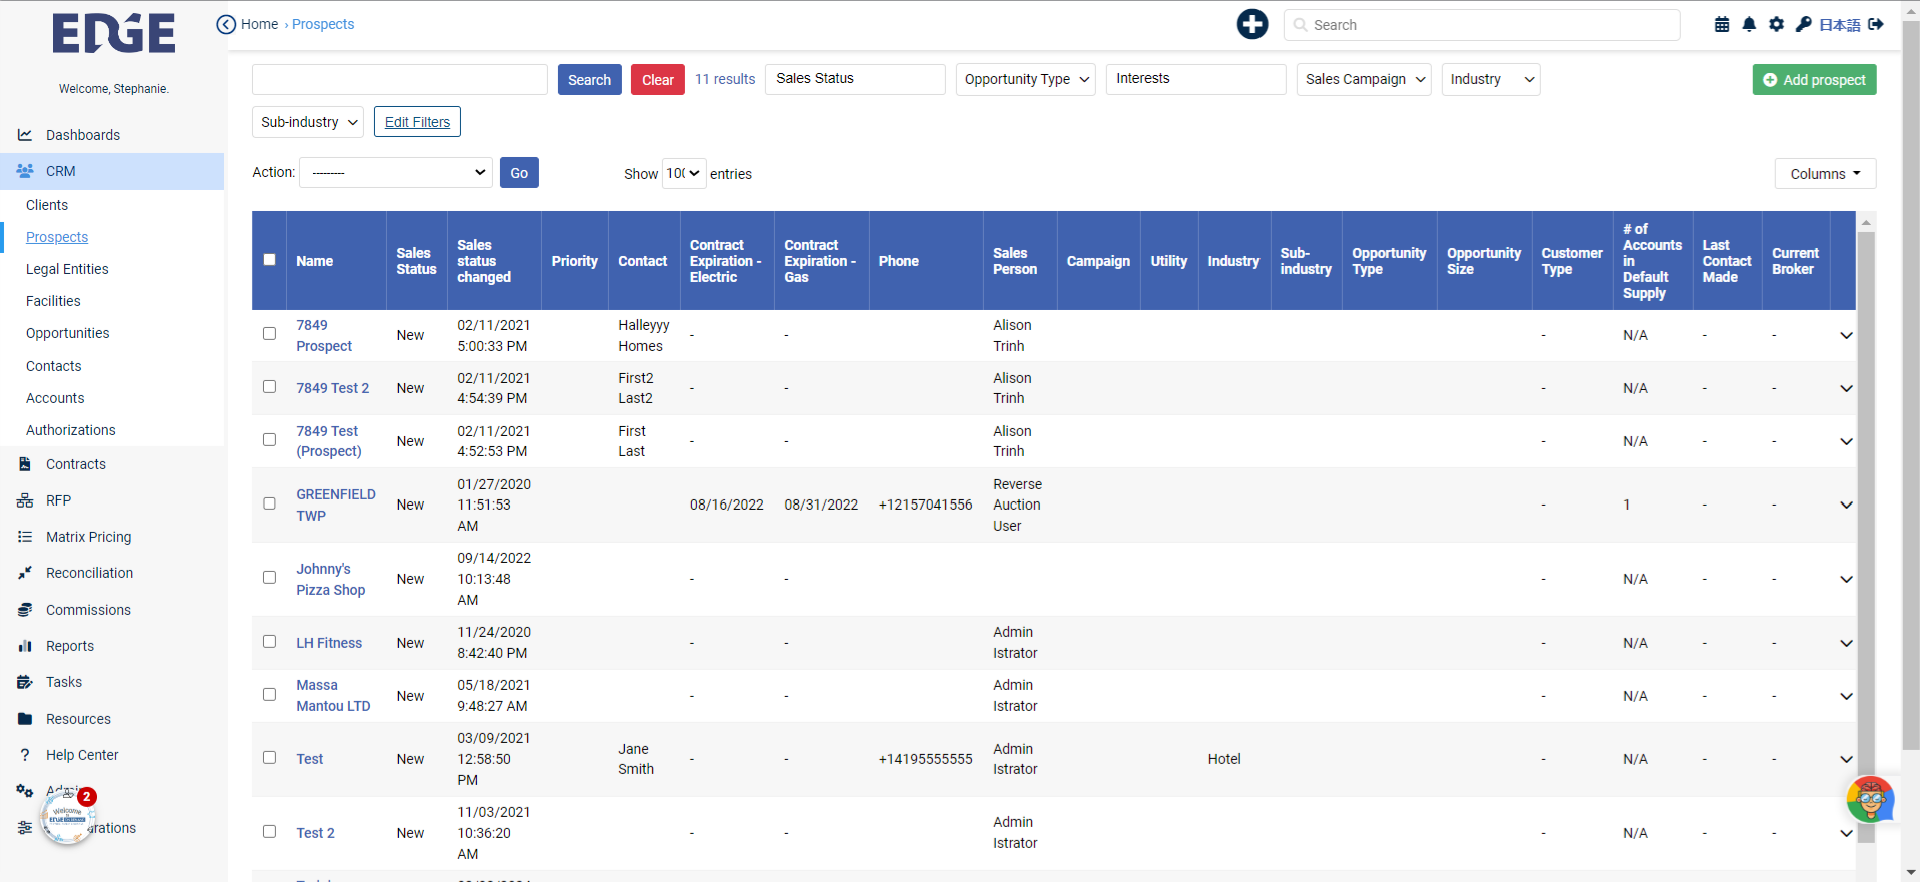The image size is (1920, 882).
Task: Open Clients in the CRM submenu
Action: [47, 205]
